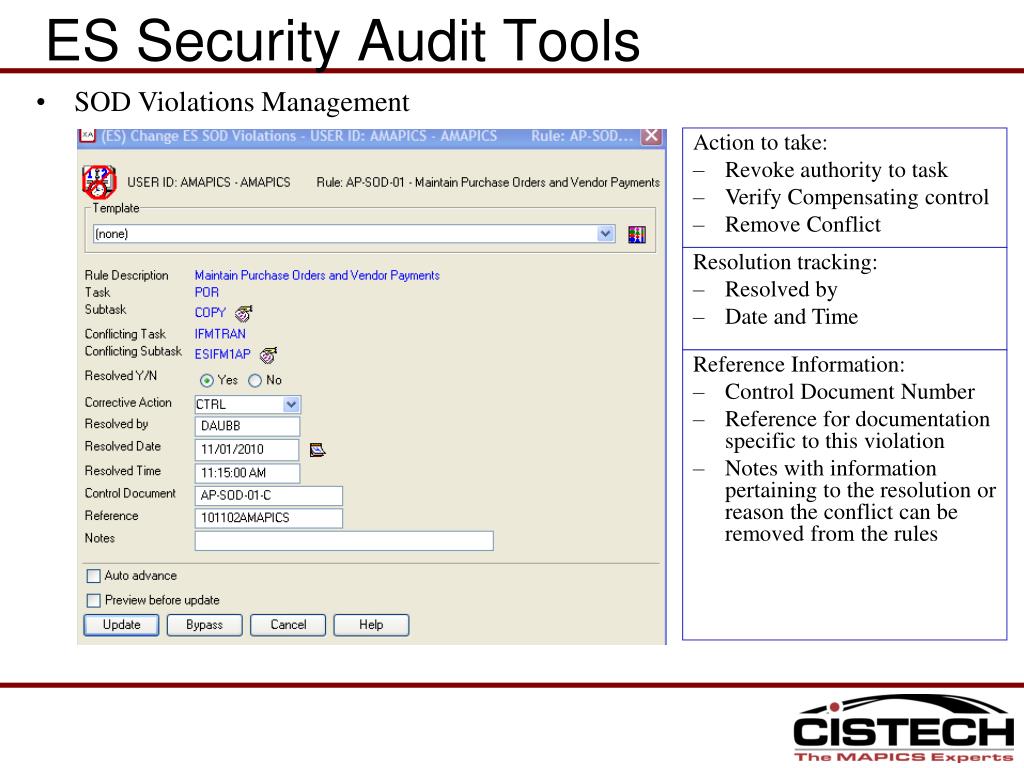Click the Conflicting Task value IFMTRAN
This screenshot has width=1024, height=768.
pos(220,334)
